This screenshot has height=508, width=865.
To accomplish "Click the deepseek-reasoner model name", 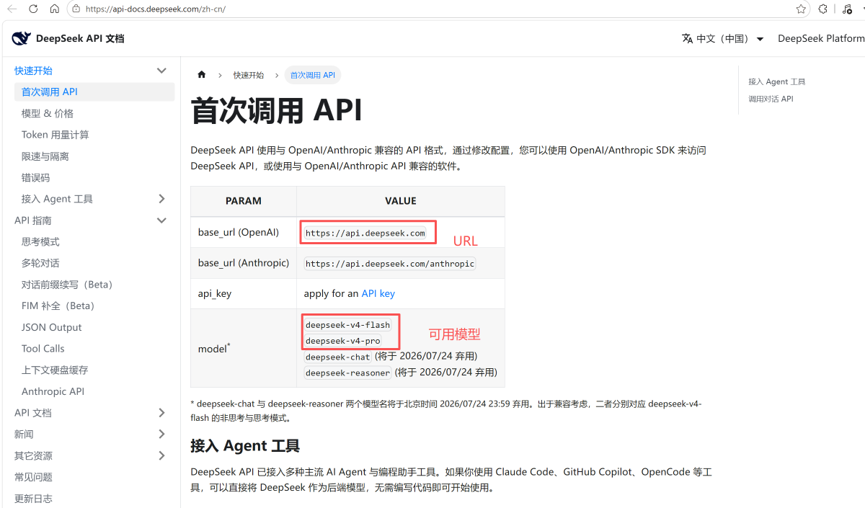I will point(348,373).
